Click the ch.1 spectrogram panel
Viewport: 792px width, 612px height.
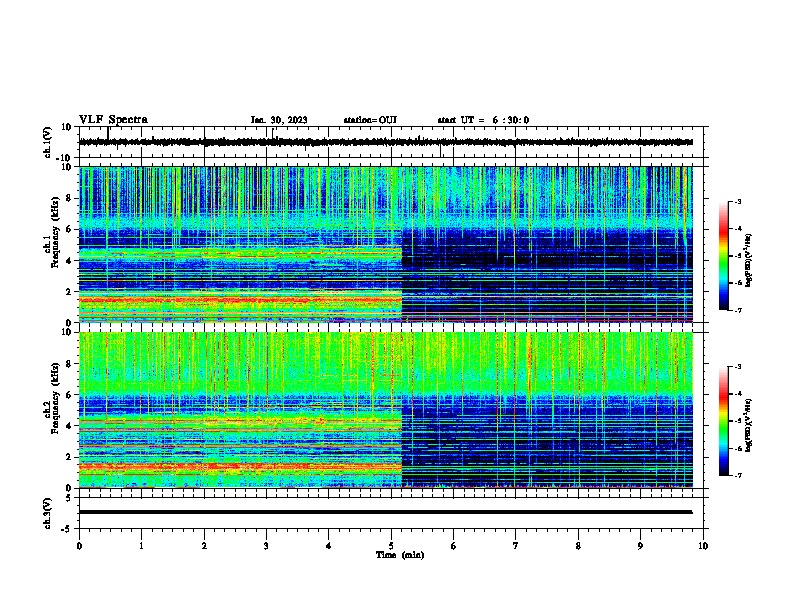(x=386, y=244)
